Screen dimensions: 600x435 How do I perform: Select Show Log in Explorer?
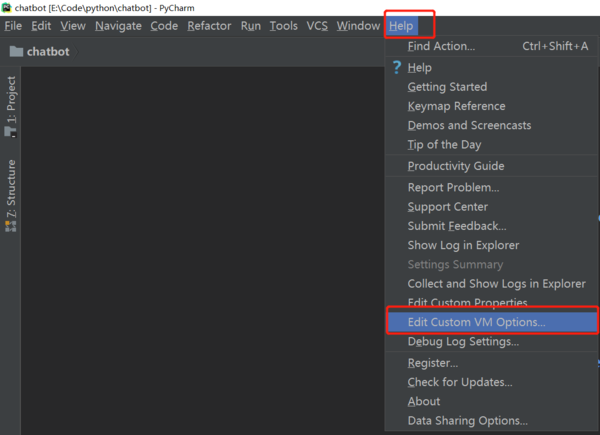click(491, 245)
